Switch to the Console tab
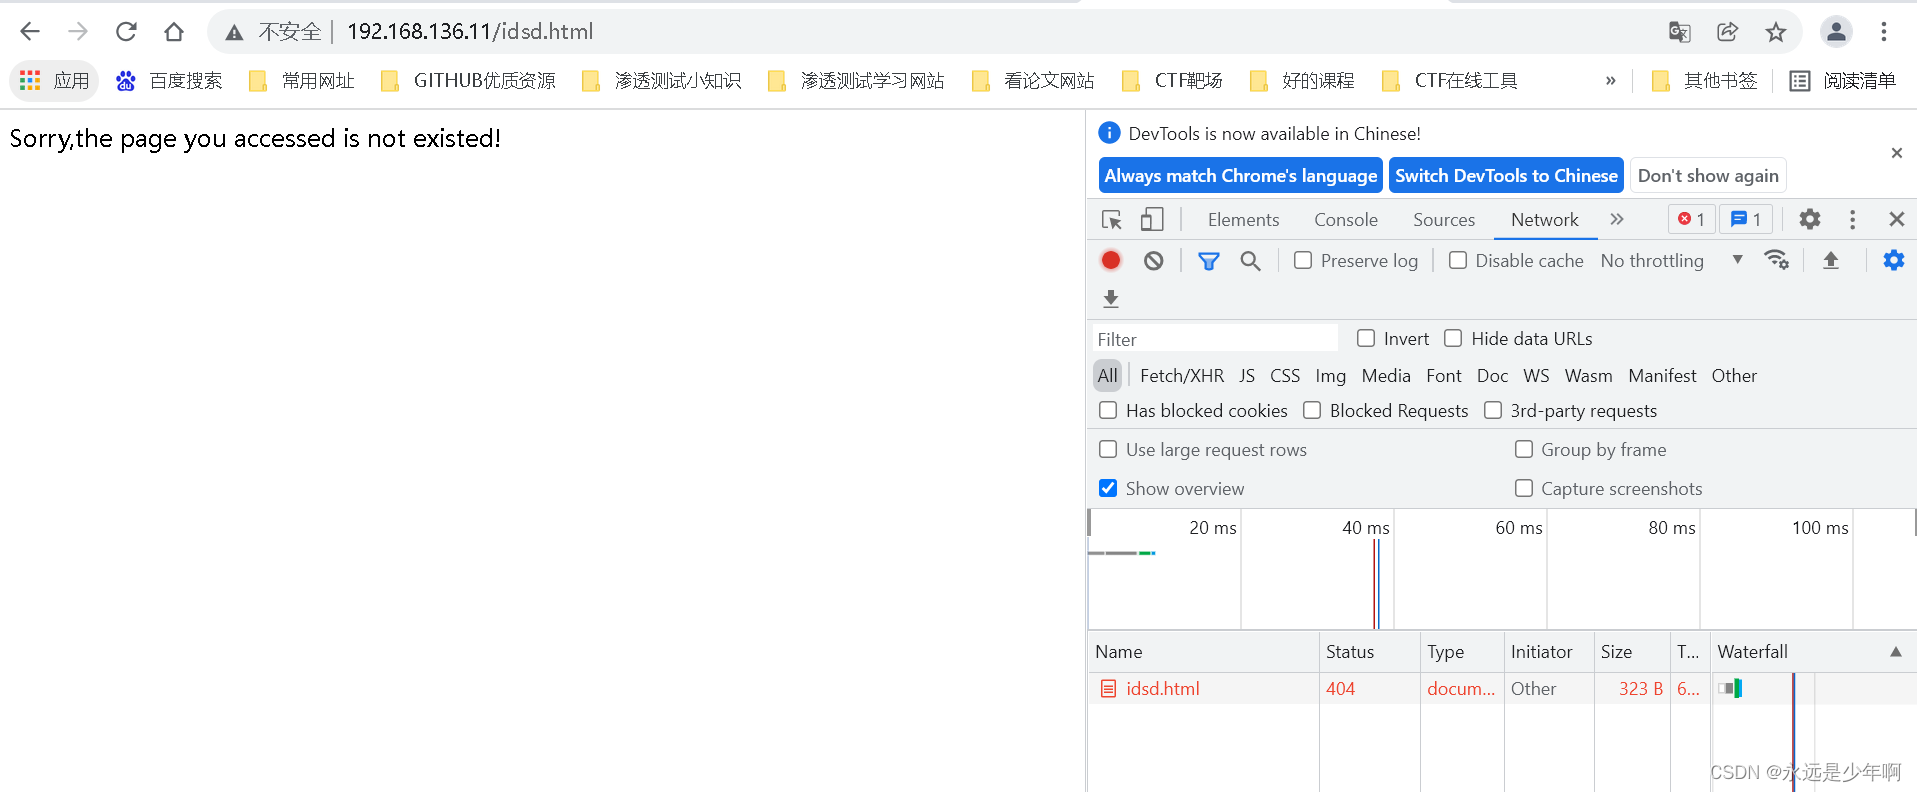This screenshot has height=792, width=1917. (x=1346, y=220)
